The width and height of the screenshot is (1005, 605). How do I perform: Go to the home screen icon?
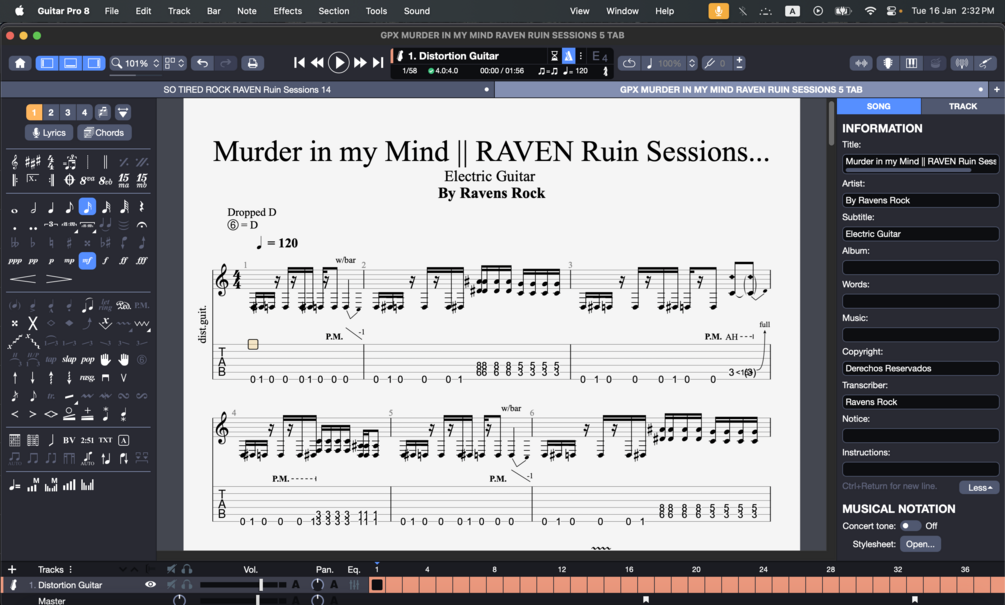20,63
